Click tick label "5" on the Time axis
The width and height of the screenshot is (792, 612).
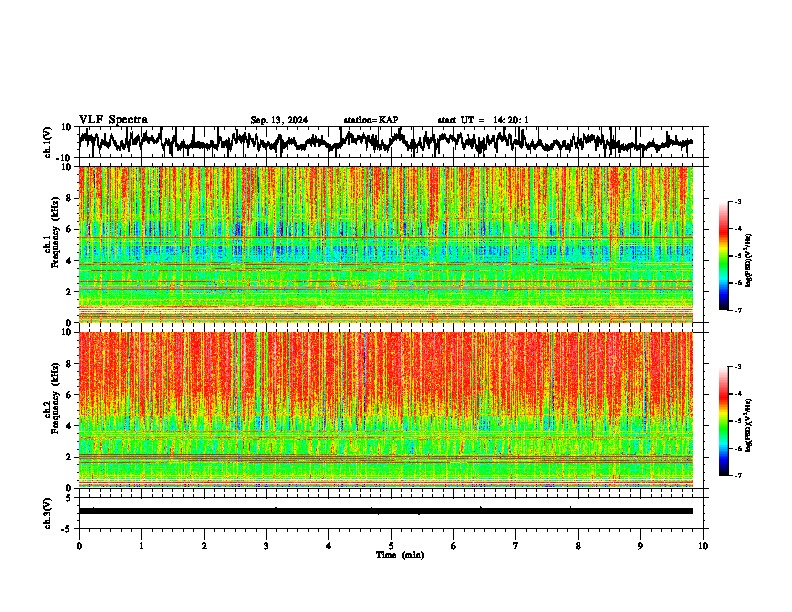click(391, 546)
